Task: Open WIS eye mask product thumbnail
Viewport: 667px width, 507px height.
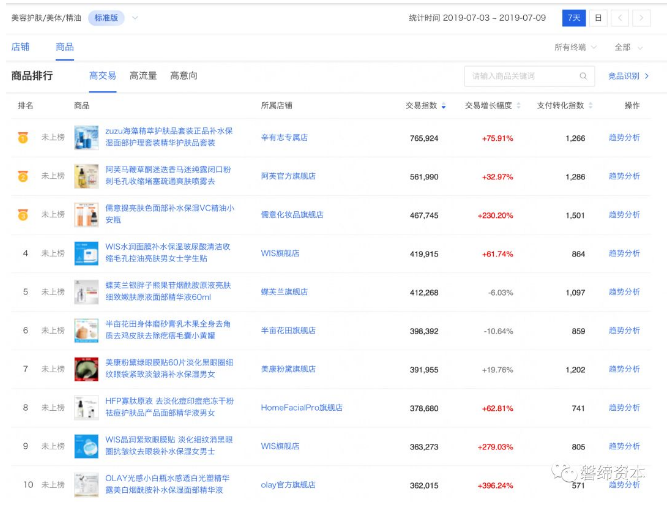Action: (x=86, y=446)
